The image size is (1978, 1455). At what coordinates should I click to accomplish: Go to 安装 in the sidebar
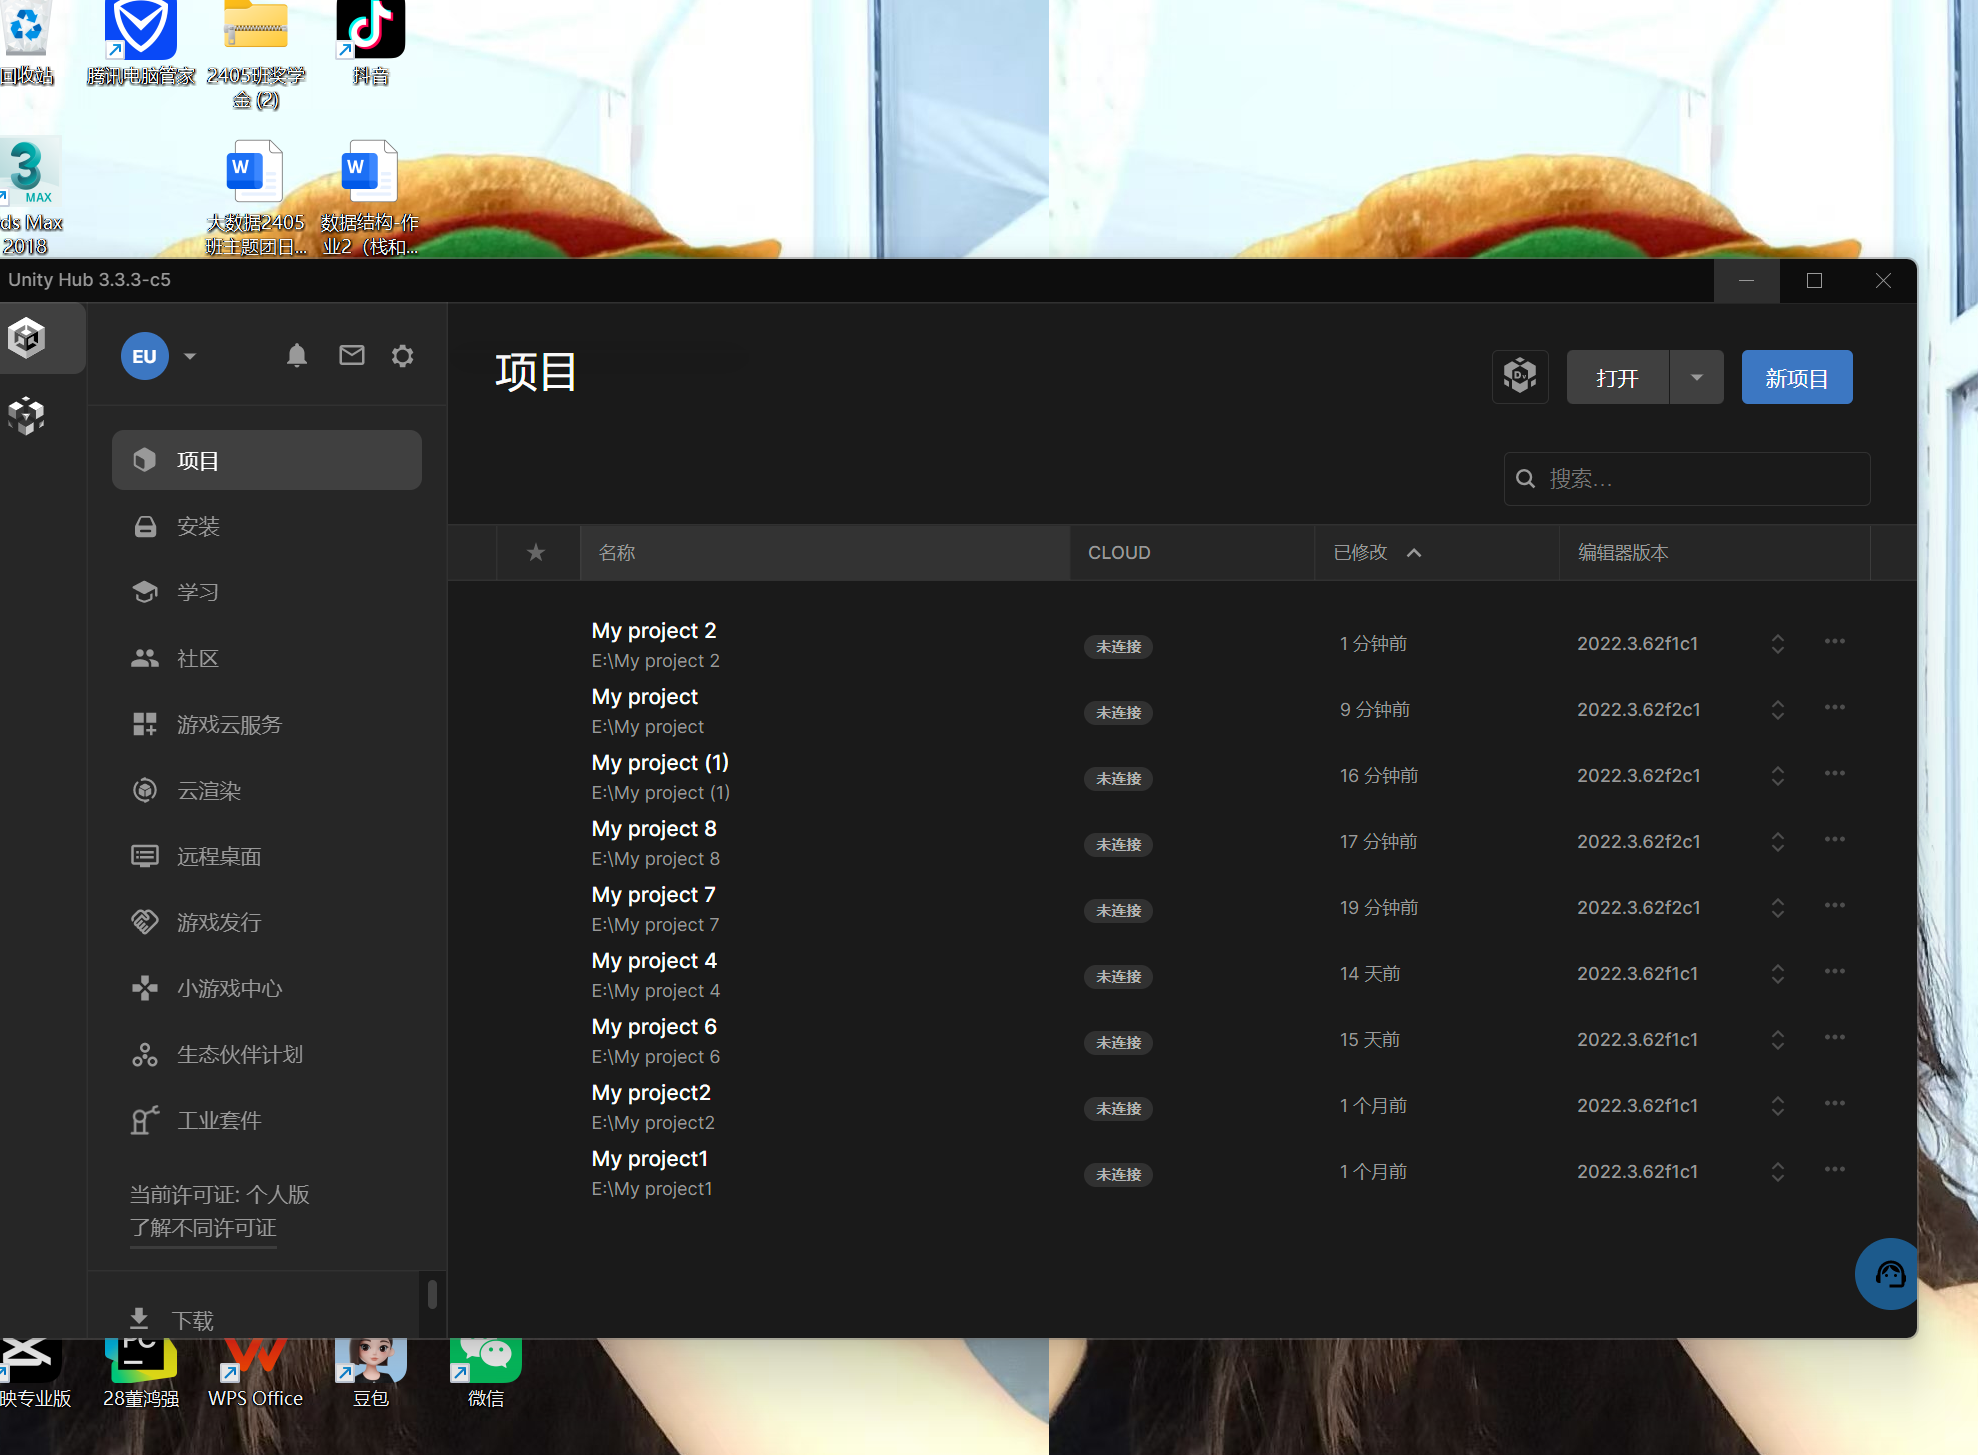coord(198,527)
